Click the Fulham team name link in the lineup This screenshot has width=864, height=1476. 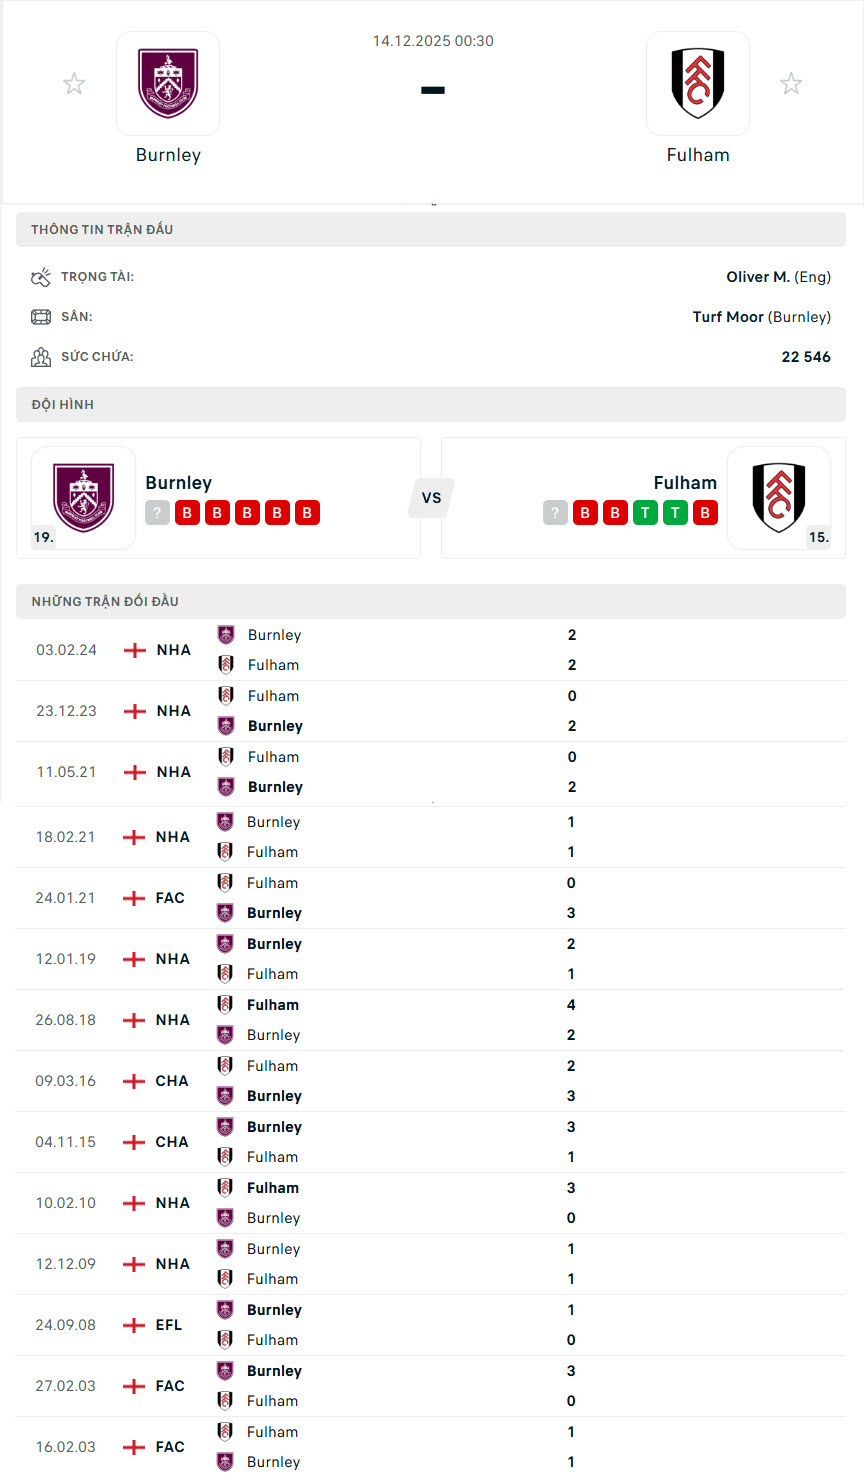pyautogui.click(x=686, y=482)
